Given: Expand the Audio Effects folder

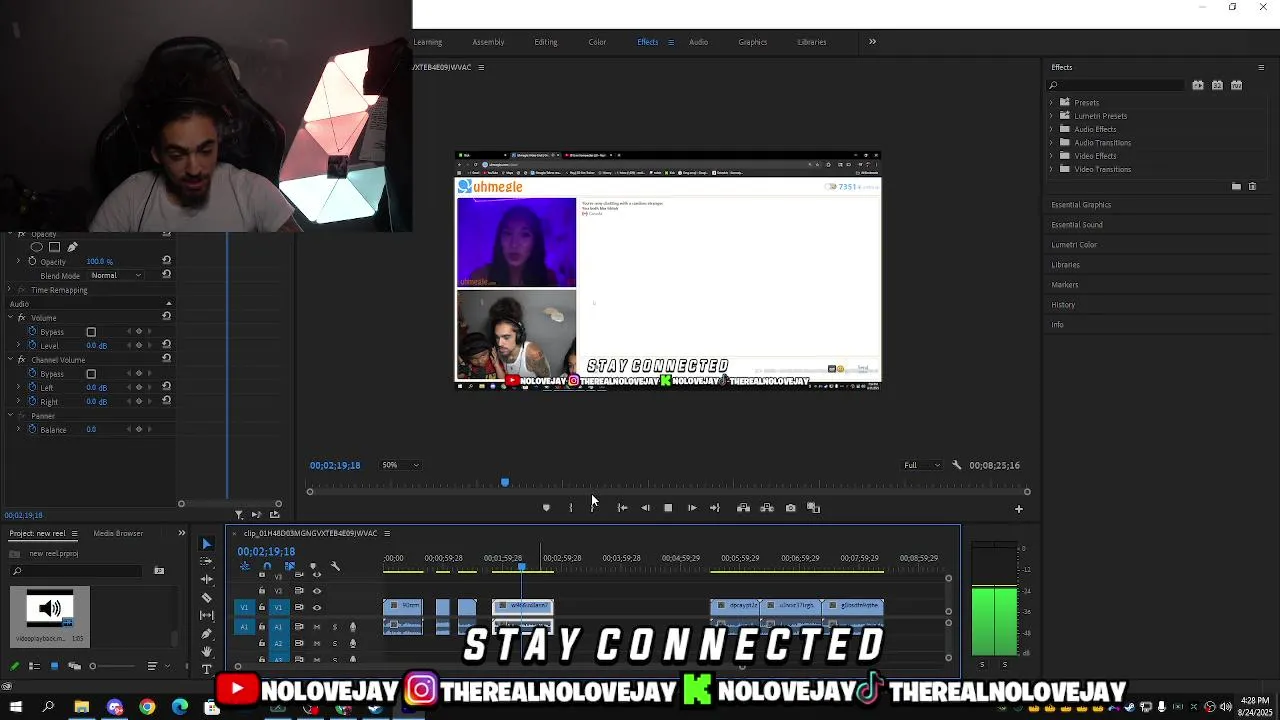Looking at the screenshot, I should click(1052, 129).
